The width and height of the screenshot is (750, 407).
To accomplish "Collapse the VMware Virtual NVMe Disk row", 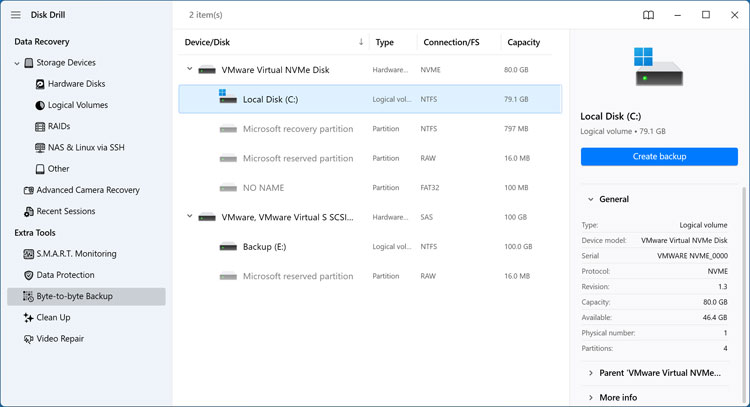I will (x=189, y=69).
